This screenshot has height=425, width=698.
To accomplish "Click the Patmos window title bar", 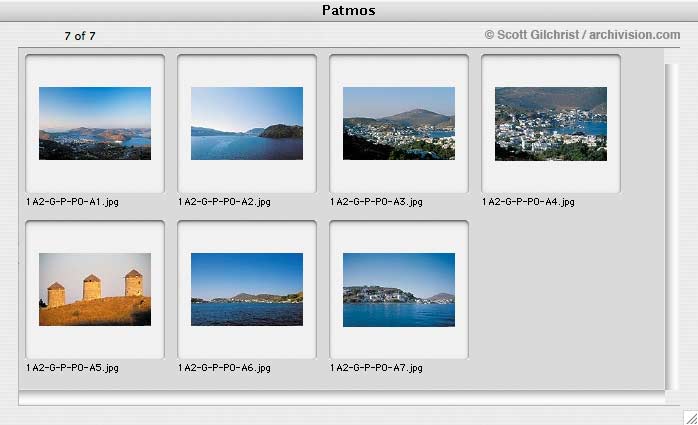I will click(349, 10).
